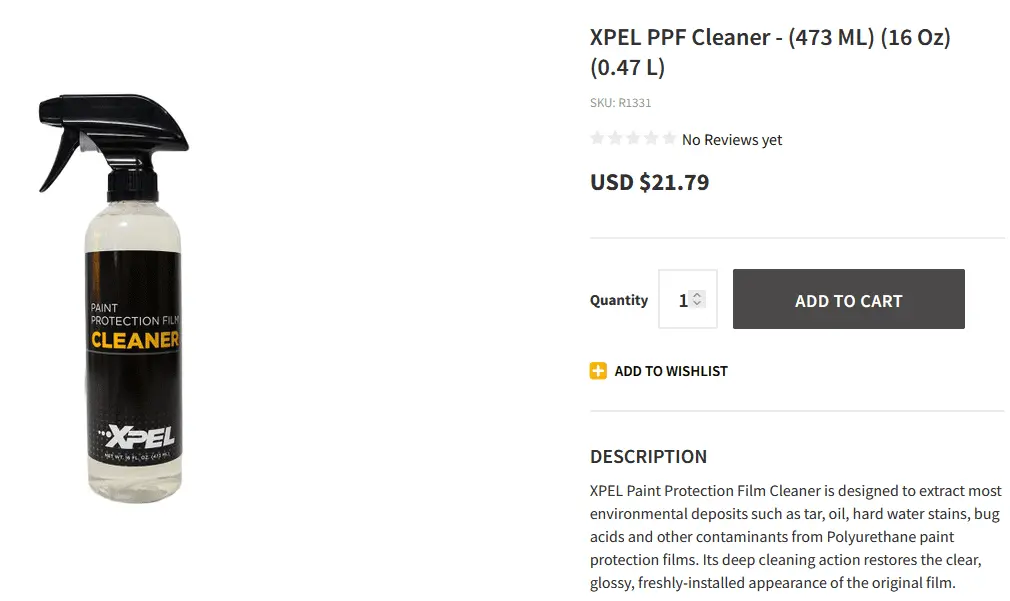Image resolution: width=1010 pixels, height=601 pixels.
Task: Click the second rating star
Action: tap(616, 139)
